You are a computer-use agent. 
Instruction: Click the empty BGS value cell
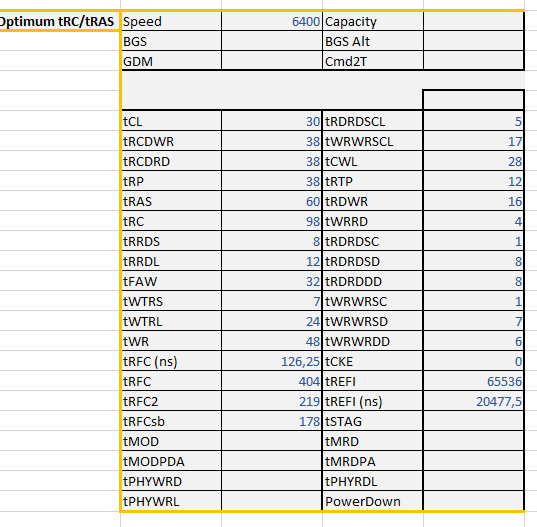(272, 41)
